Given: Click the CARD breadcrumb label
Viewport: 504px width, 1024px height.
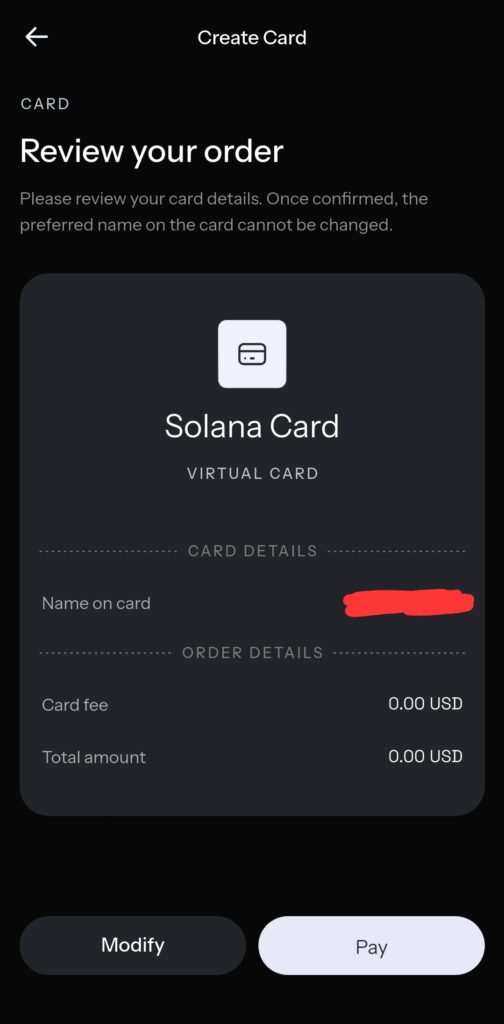Looking at the screenshot, I should click(x=45, y=104).
